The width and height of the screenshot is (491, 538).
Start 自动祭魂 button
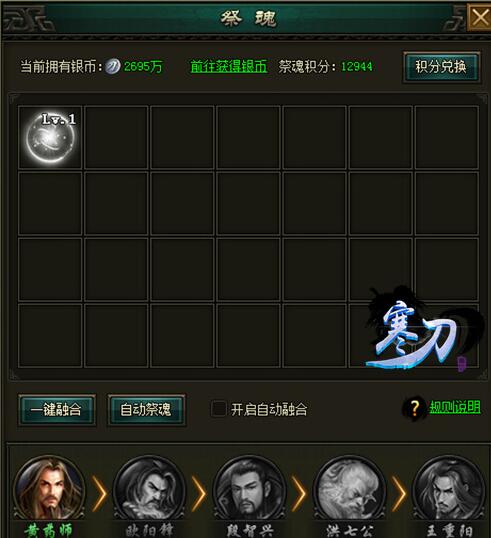[x=146, y=410]
